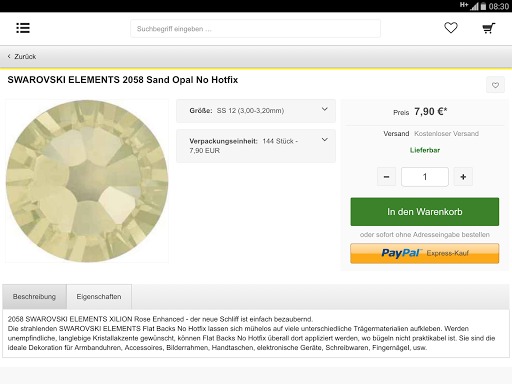The width and height of the screenshot is (512, 384).
Task: Click the chevron on the Größe selector
Action: pos(325,109)
